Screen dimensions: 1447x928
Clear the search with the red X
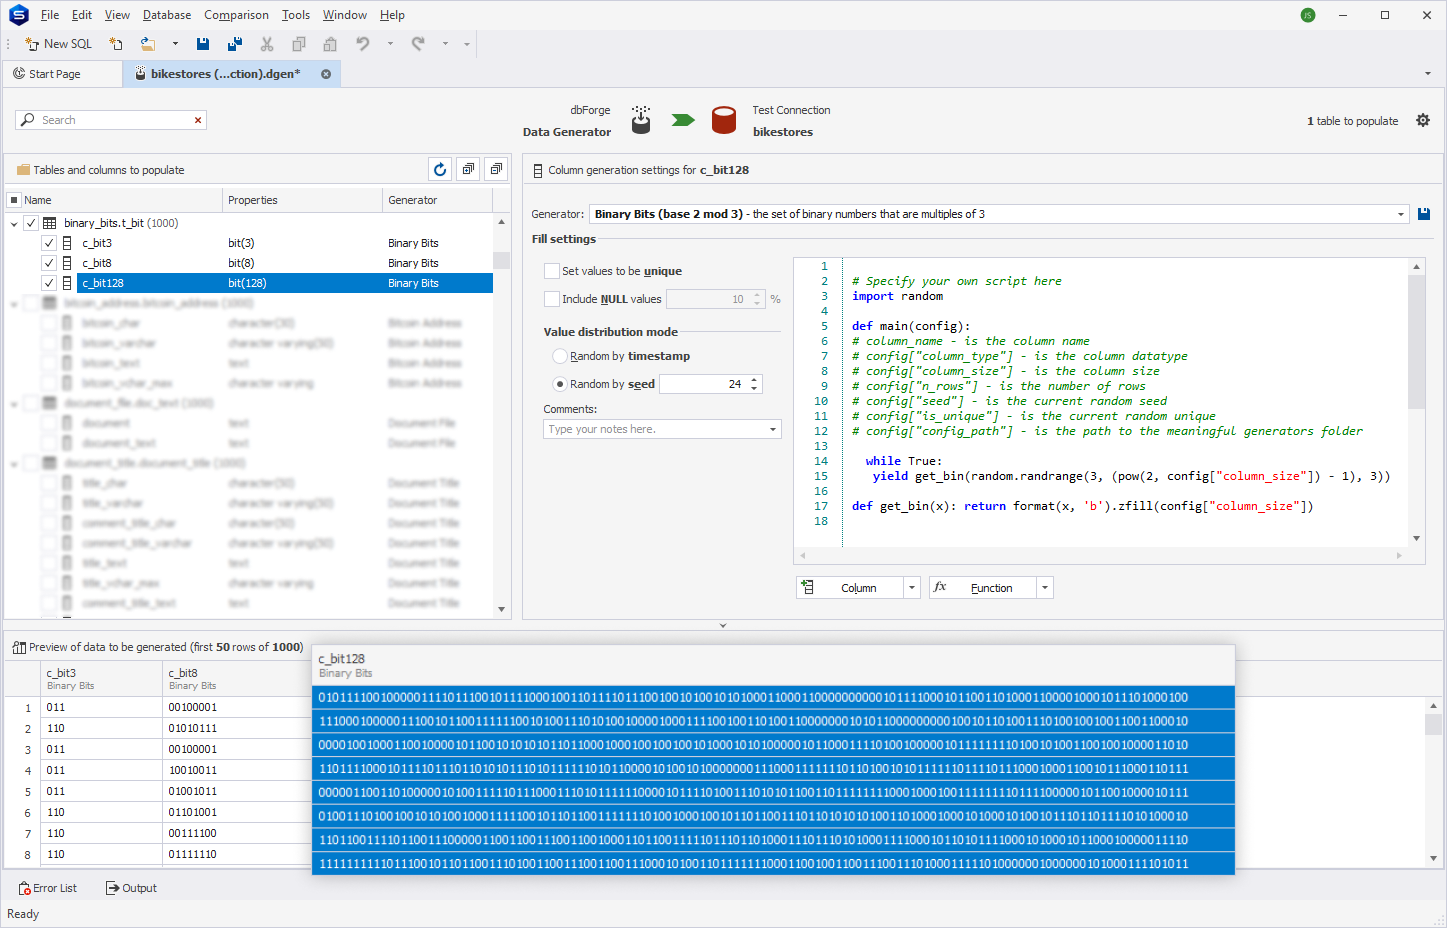[x=198, y=120]
